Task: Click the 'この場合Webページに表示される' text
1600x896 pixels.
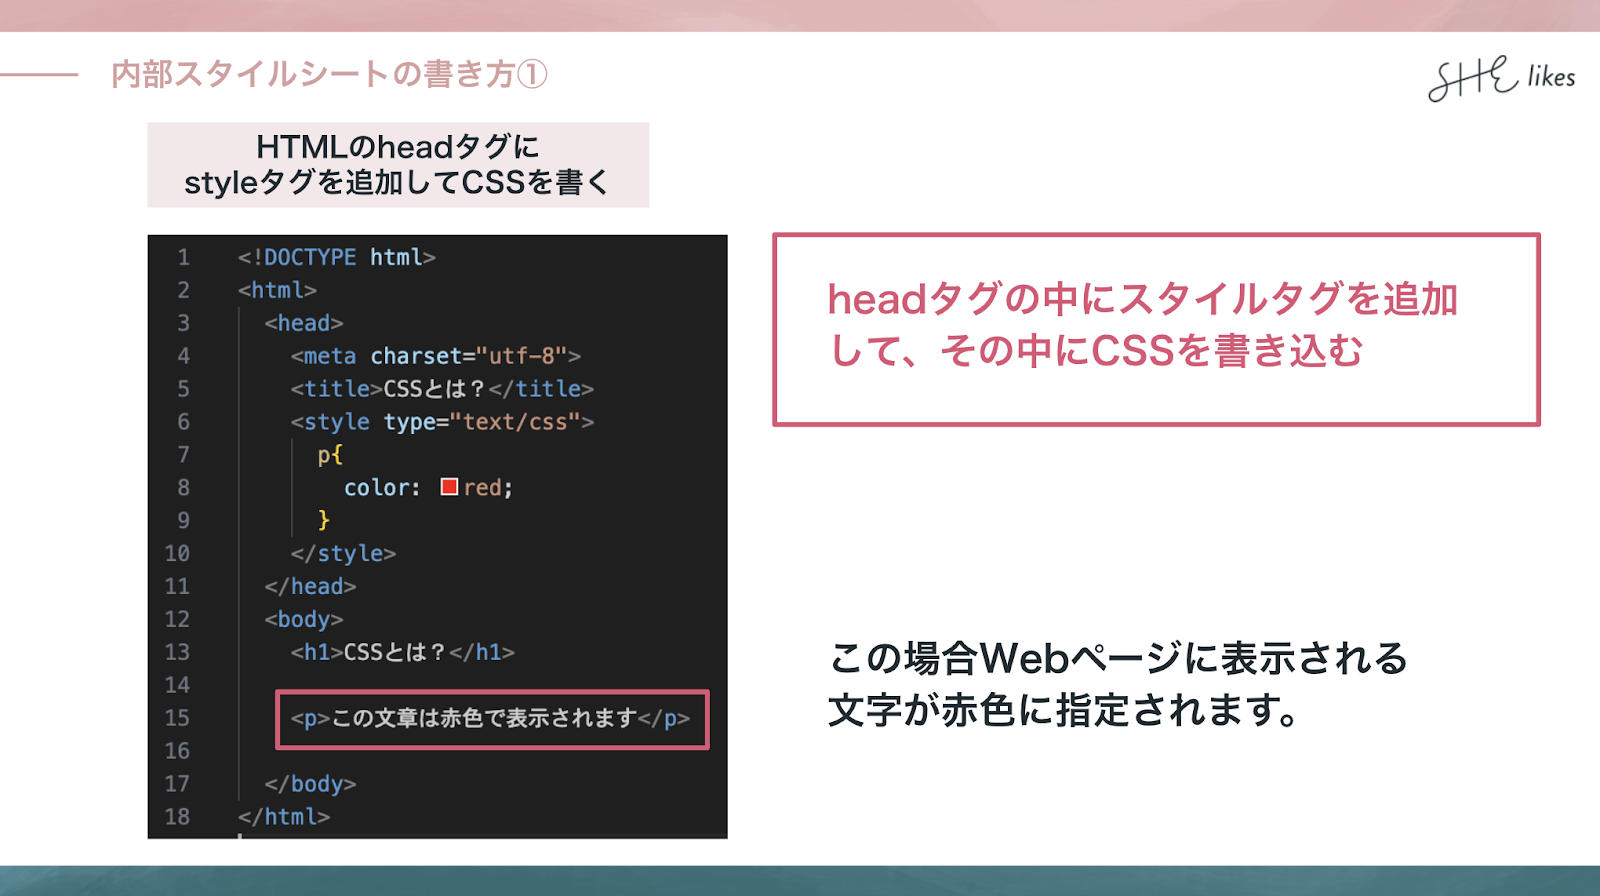Action: [x=1119, y=658]
